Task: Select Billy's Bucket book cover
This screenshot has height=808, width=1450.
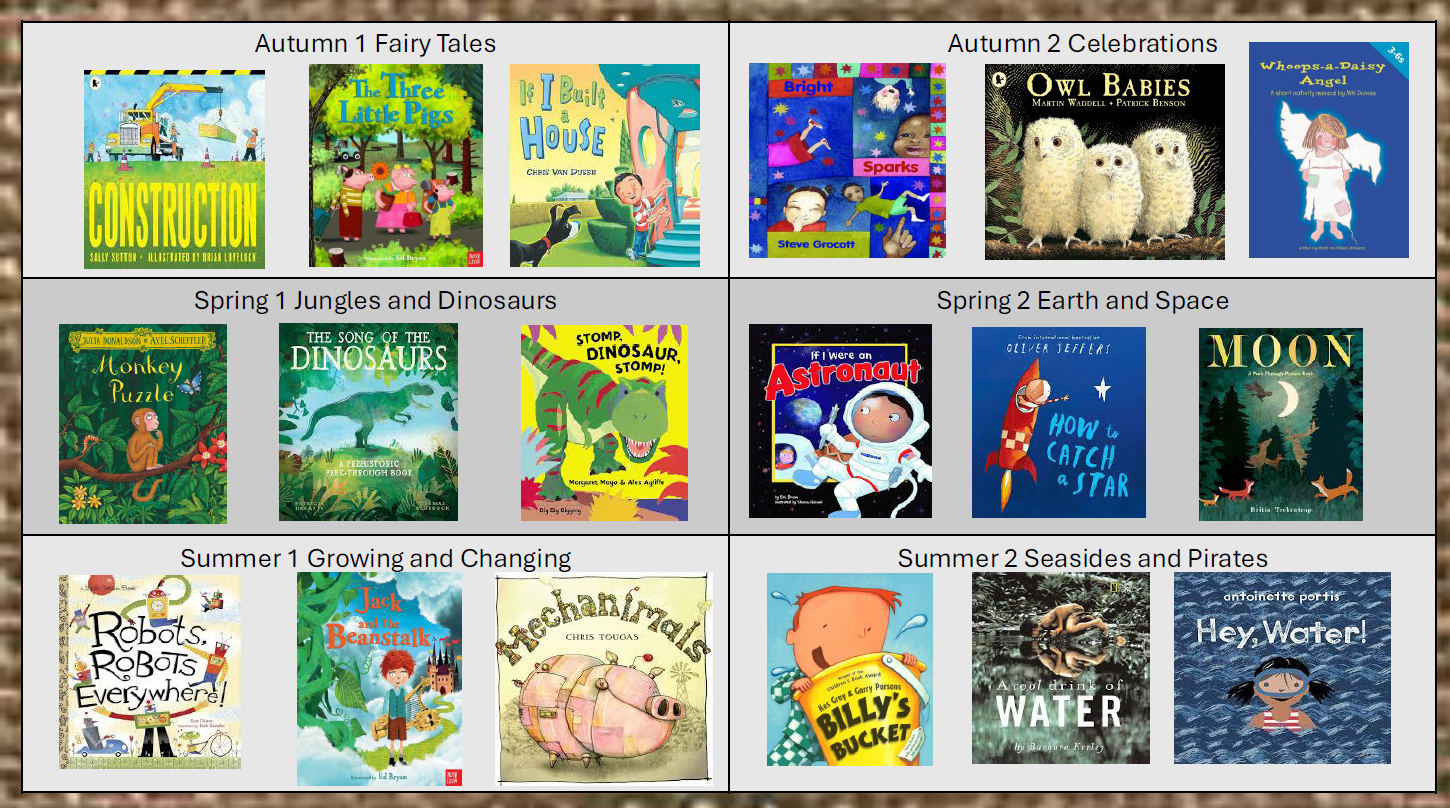Action: click(850, 670)
